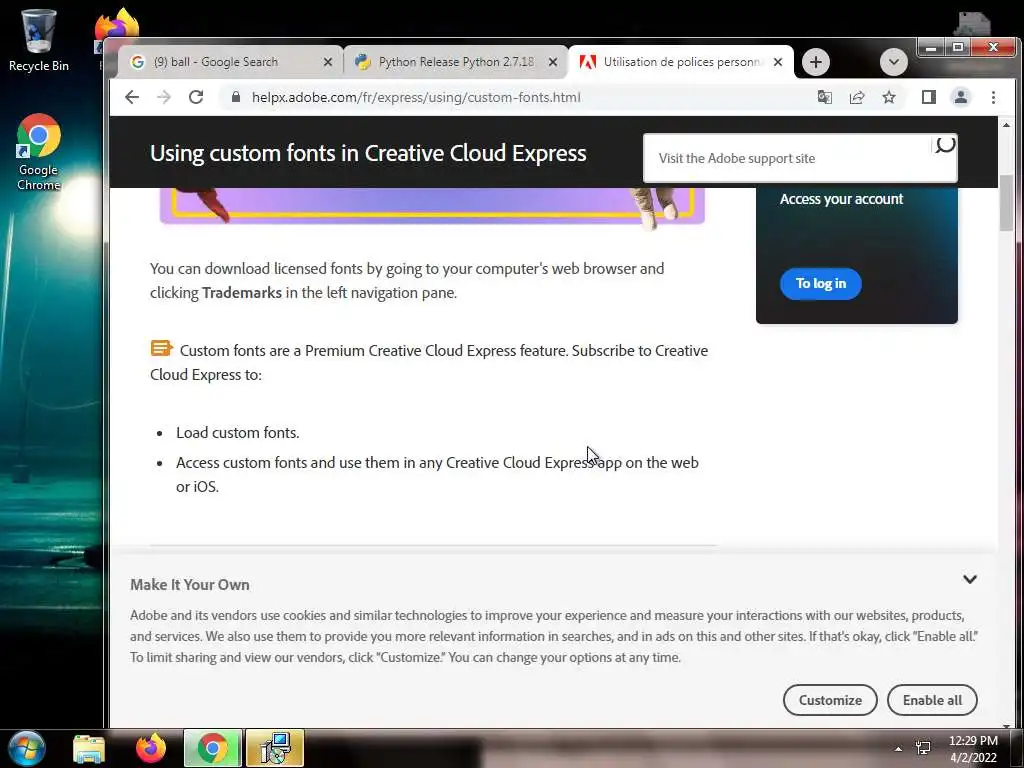Screen dimensions: 1024x768
Task: Click the Customize cookies button
Action: click(830, 700)
